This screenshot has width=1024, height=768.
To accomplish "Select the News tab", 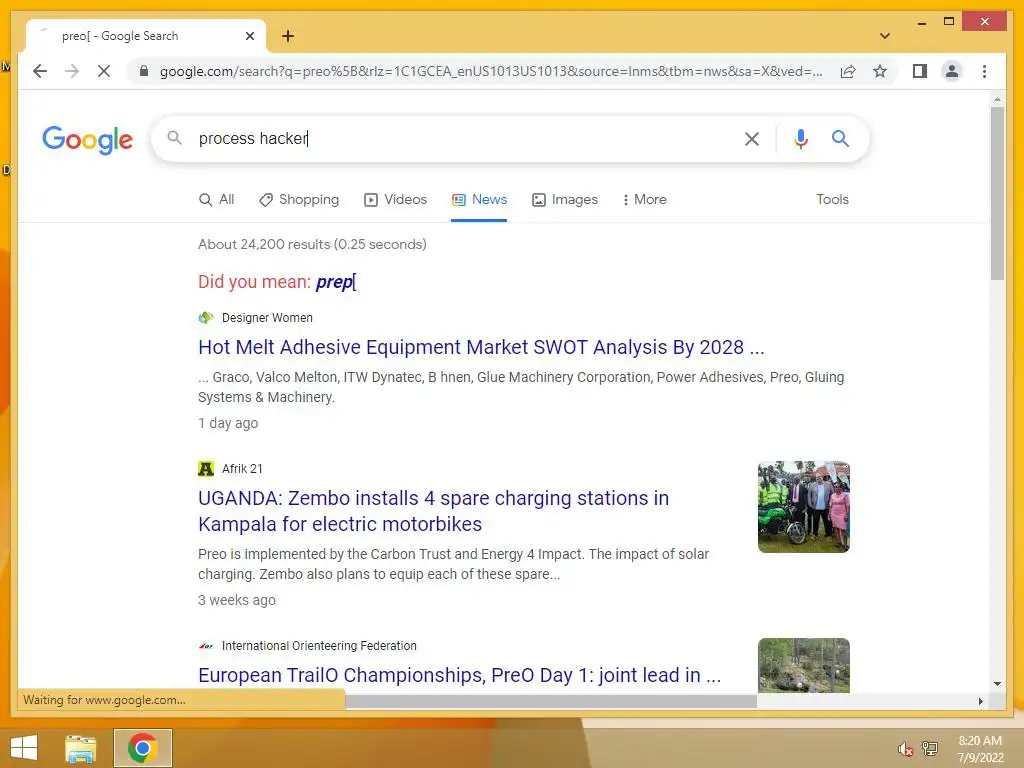I will click(x=479, y=200).
